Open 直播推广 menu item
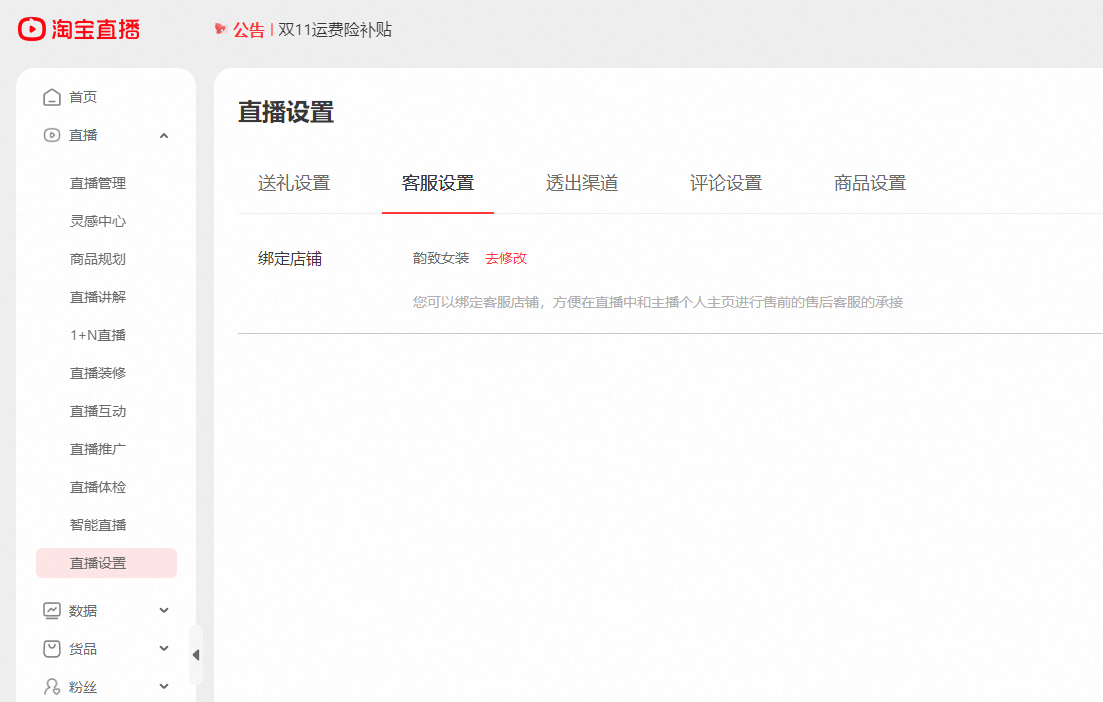This screenshot has width=1103, height=702. [x=98, y=449]
